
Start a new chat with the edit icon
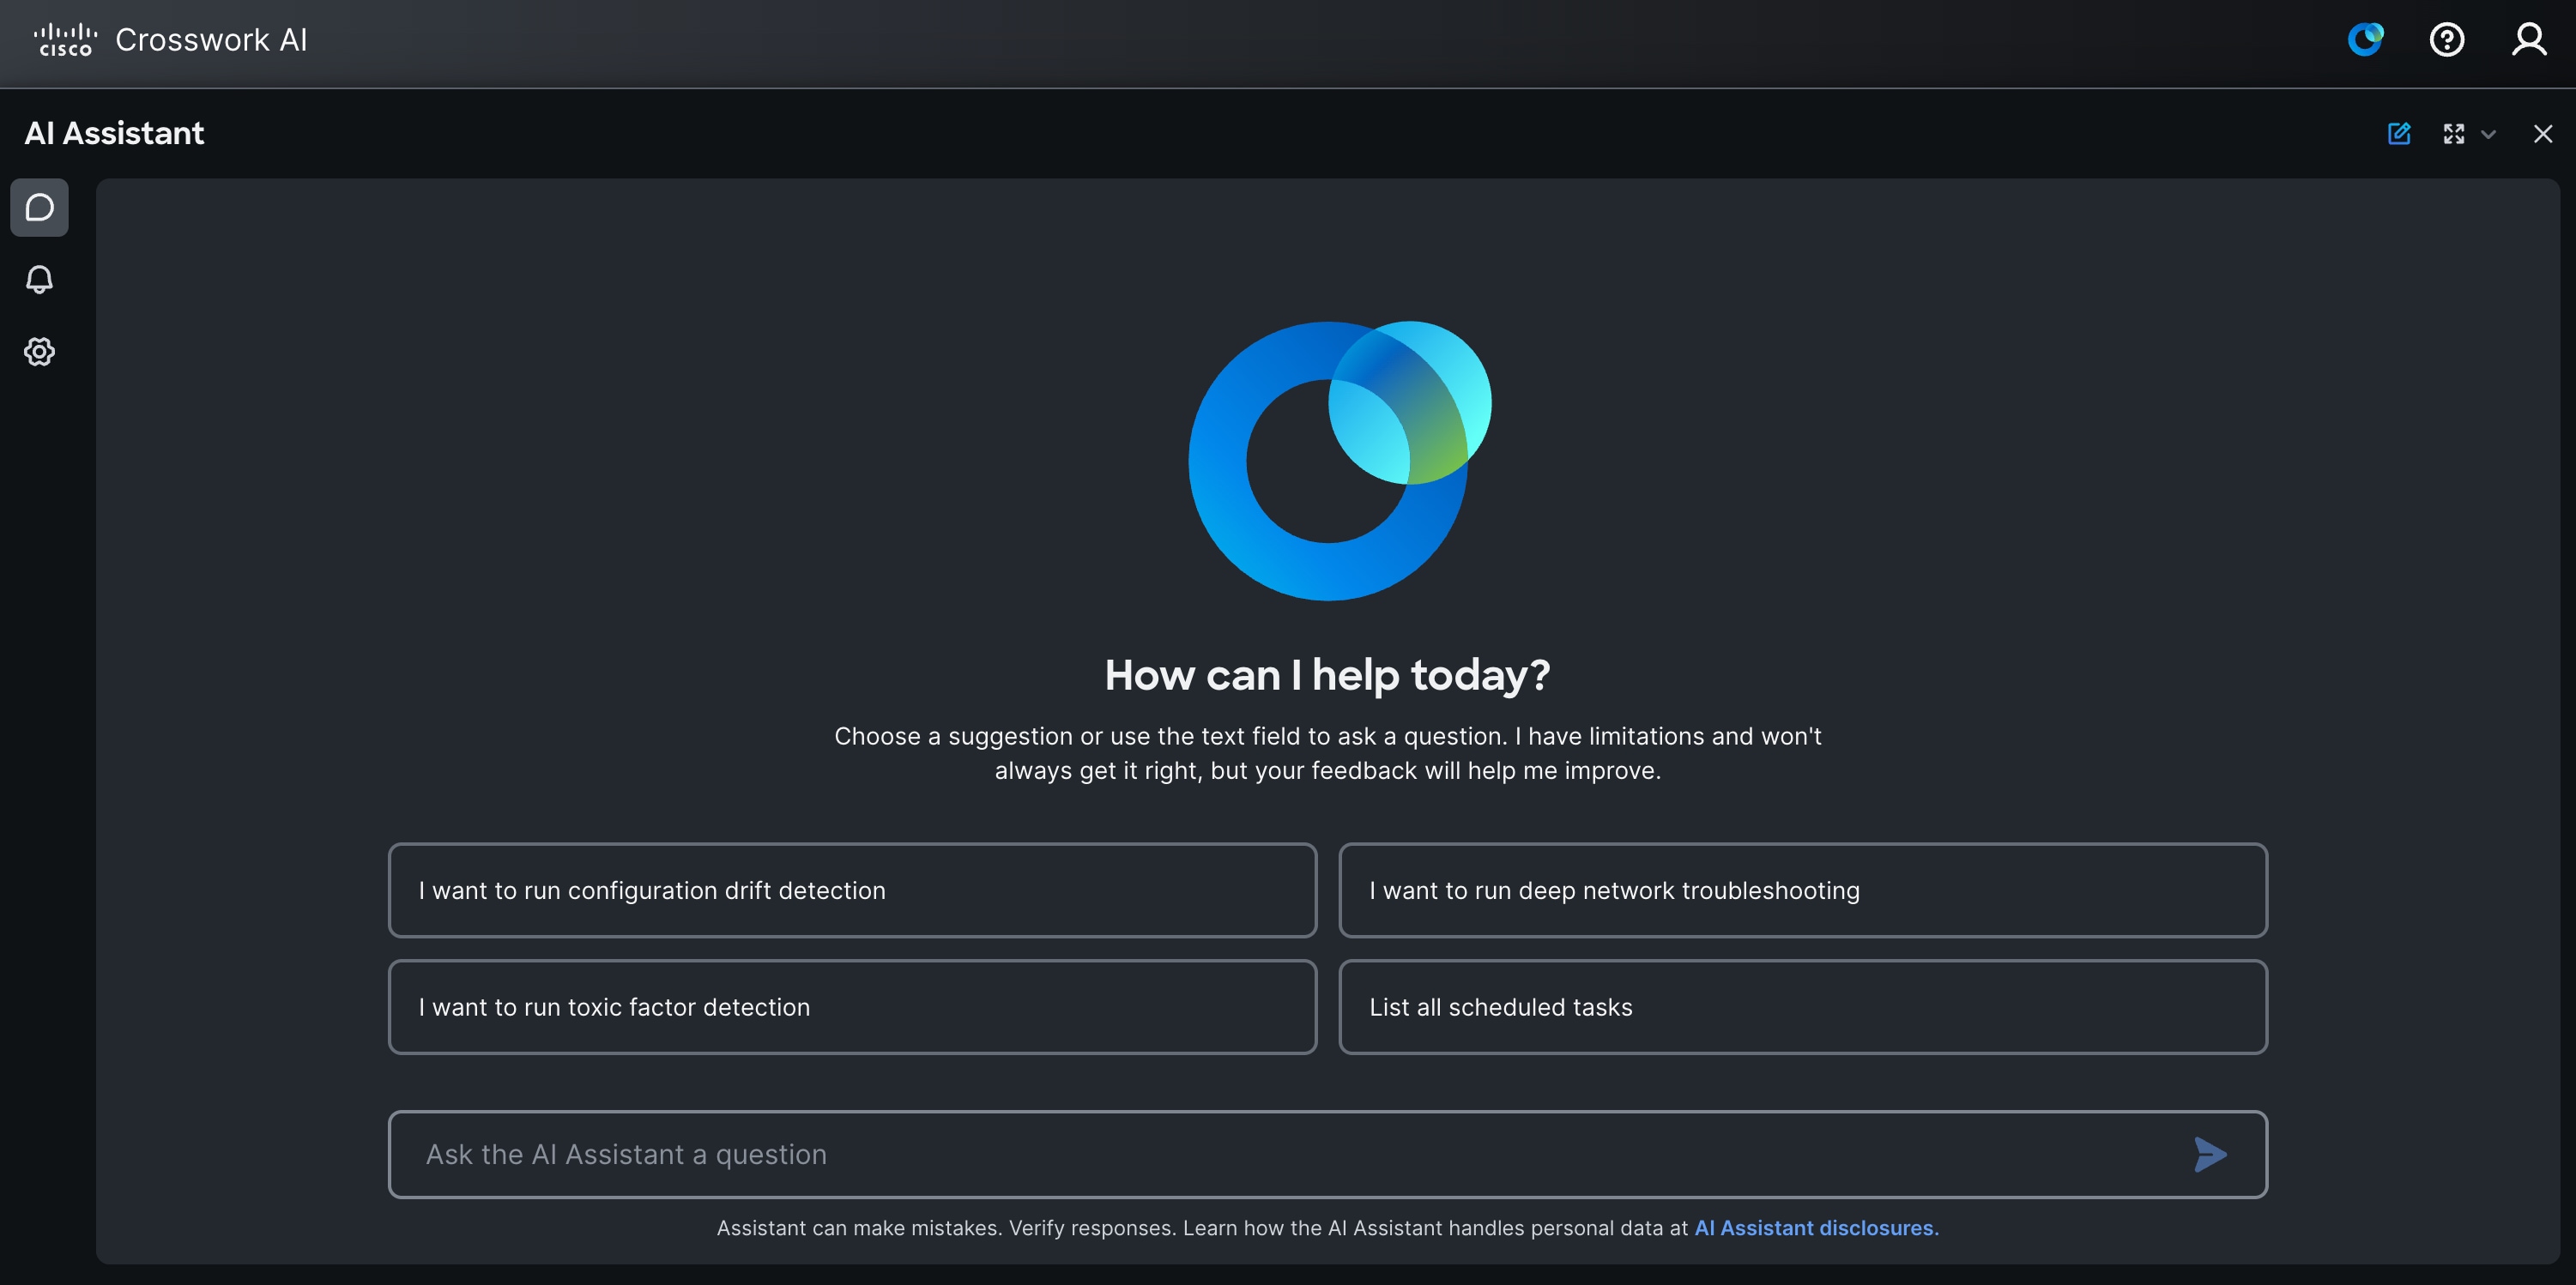tap(2398, 134)
